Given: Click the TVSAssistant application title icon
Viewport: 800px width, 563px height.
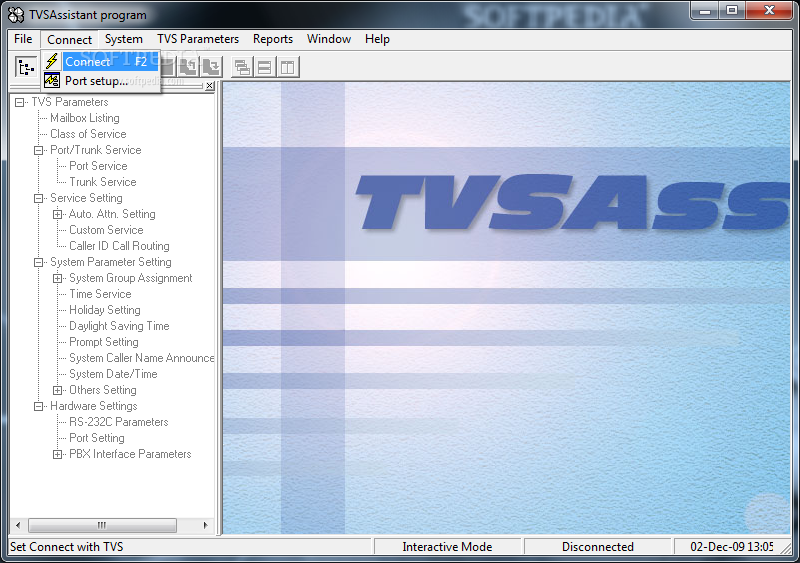Looking at the screenshot, I should 16,15.
